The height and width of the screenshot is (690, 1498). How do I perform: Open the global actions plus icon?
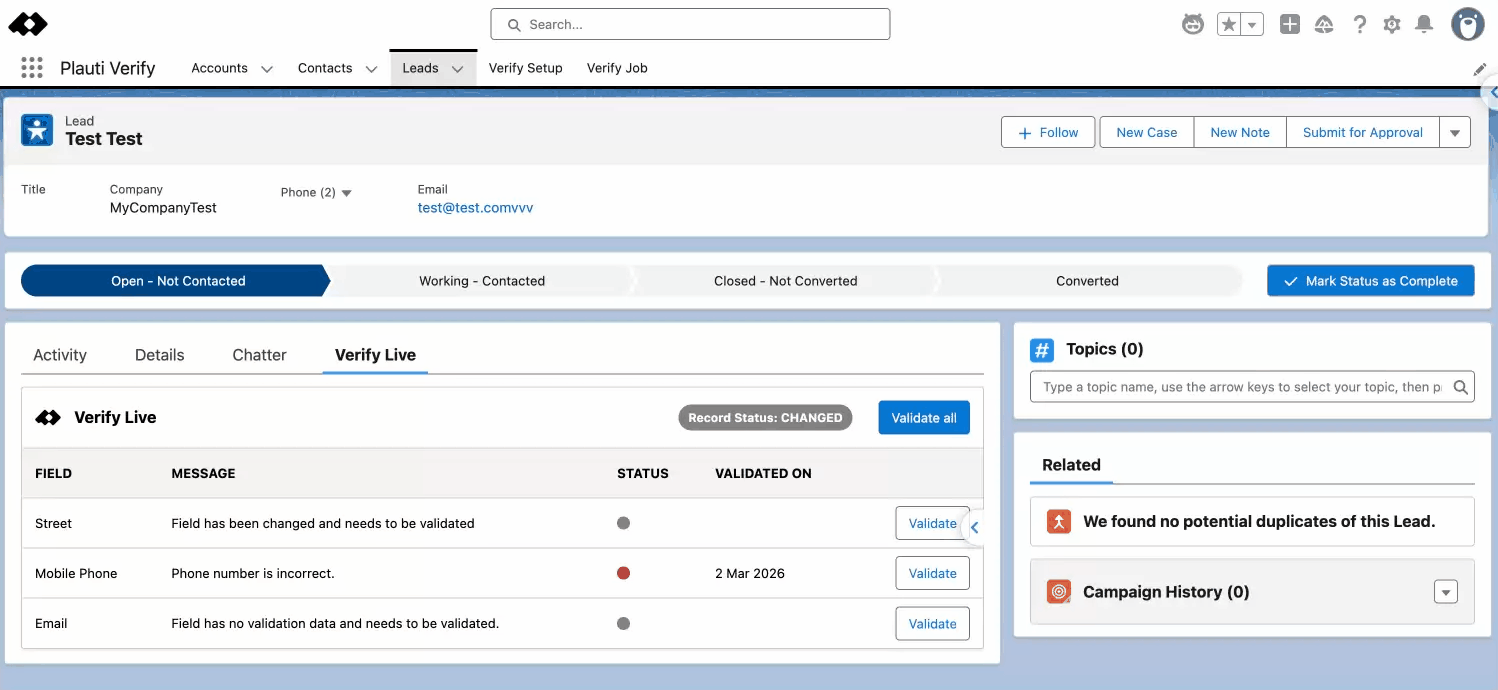[1290, 25]
